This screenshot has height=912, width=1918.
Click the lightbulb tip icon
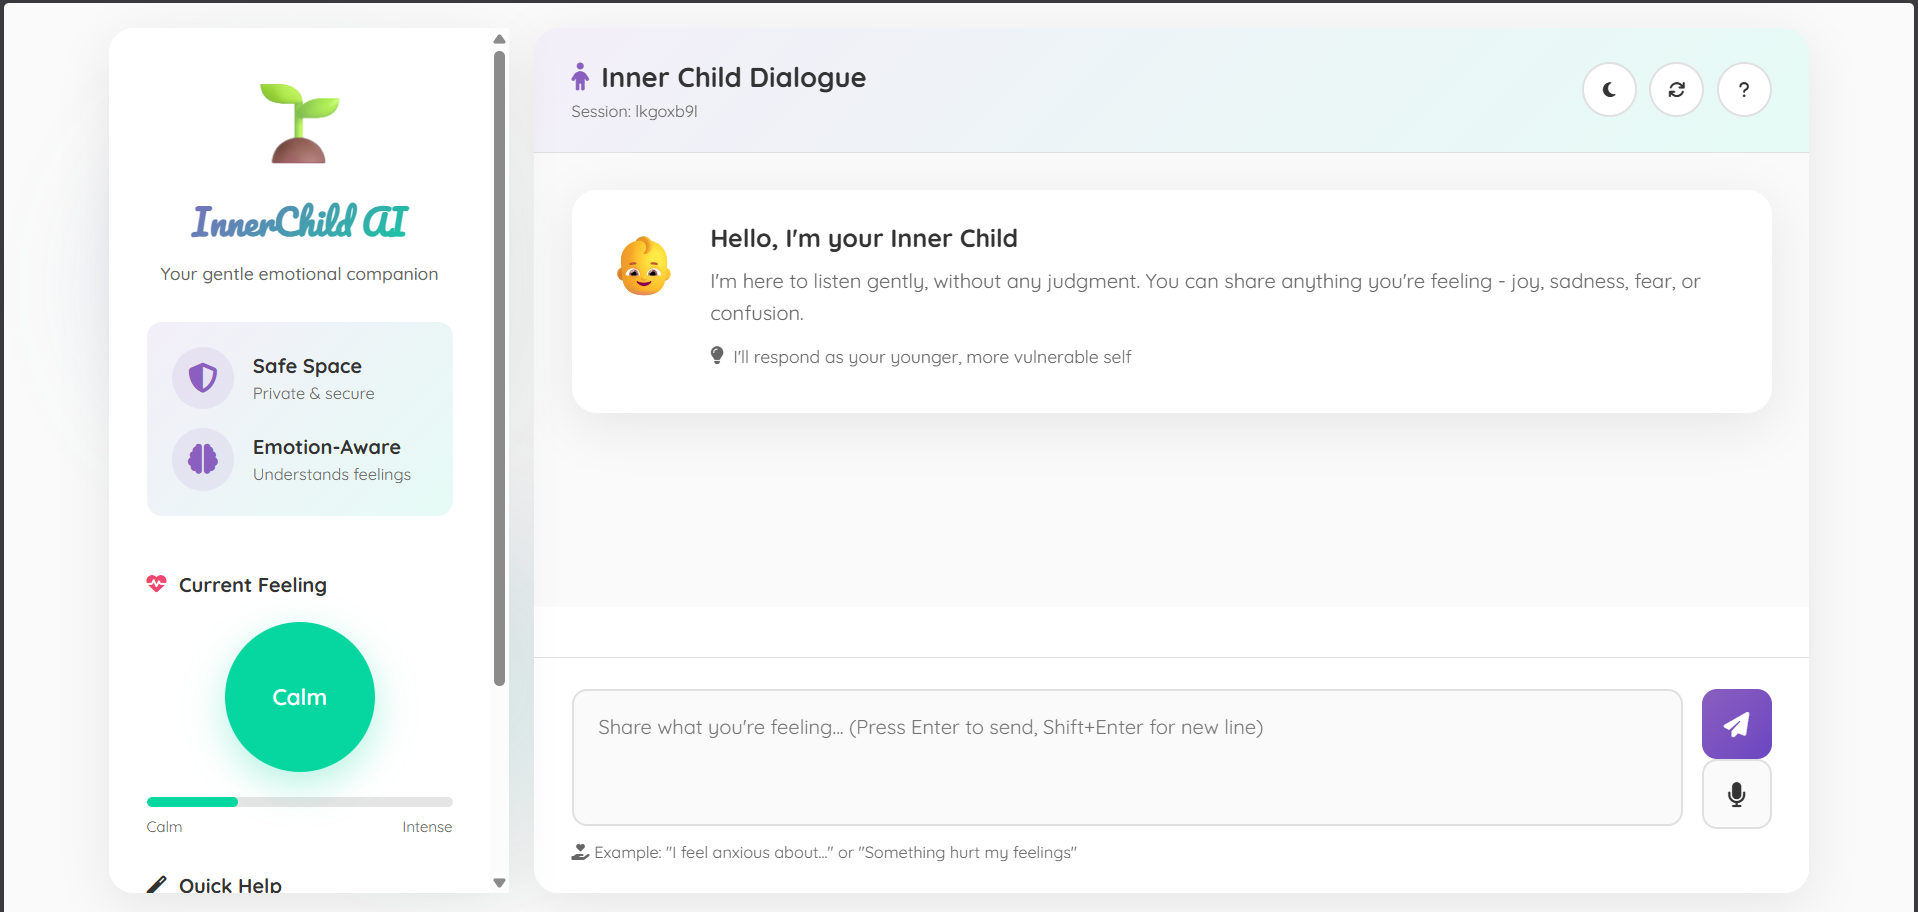tap(717, 356)
